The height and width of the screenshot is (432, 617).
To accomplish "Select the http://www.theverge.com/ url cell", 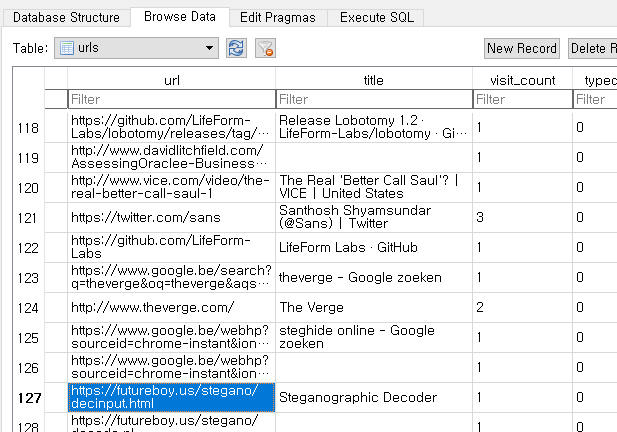I will pyautogui.click(x=172, y=308).
